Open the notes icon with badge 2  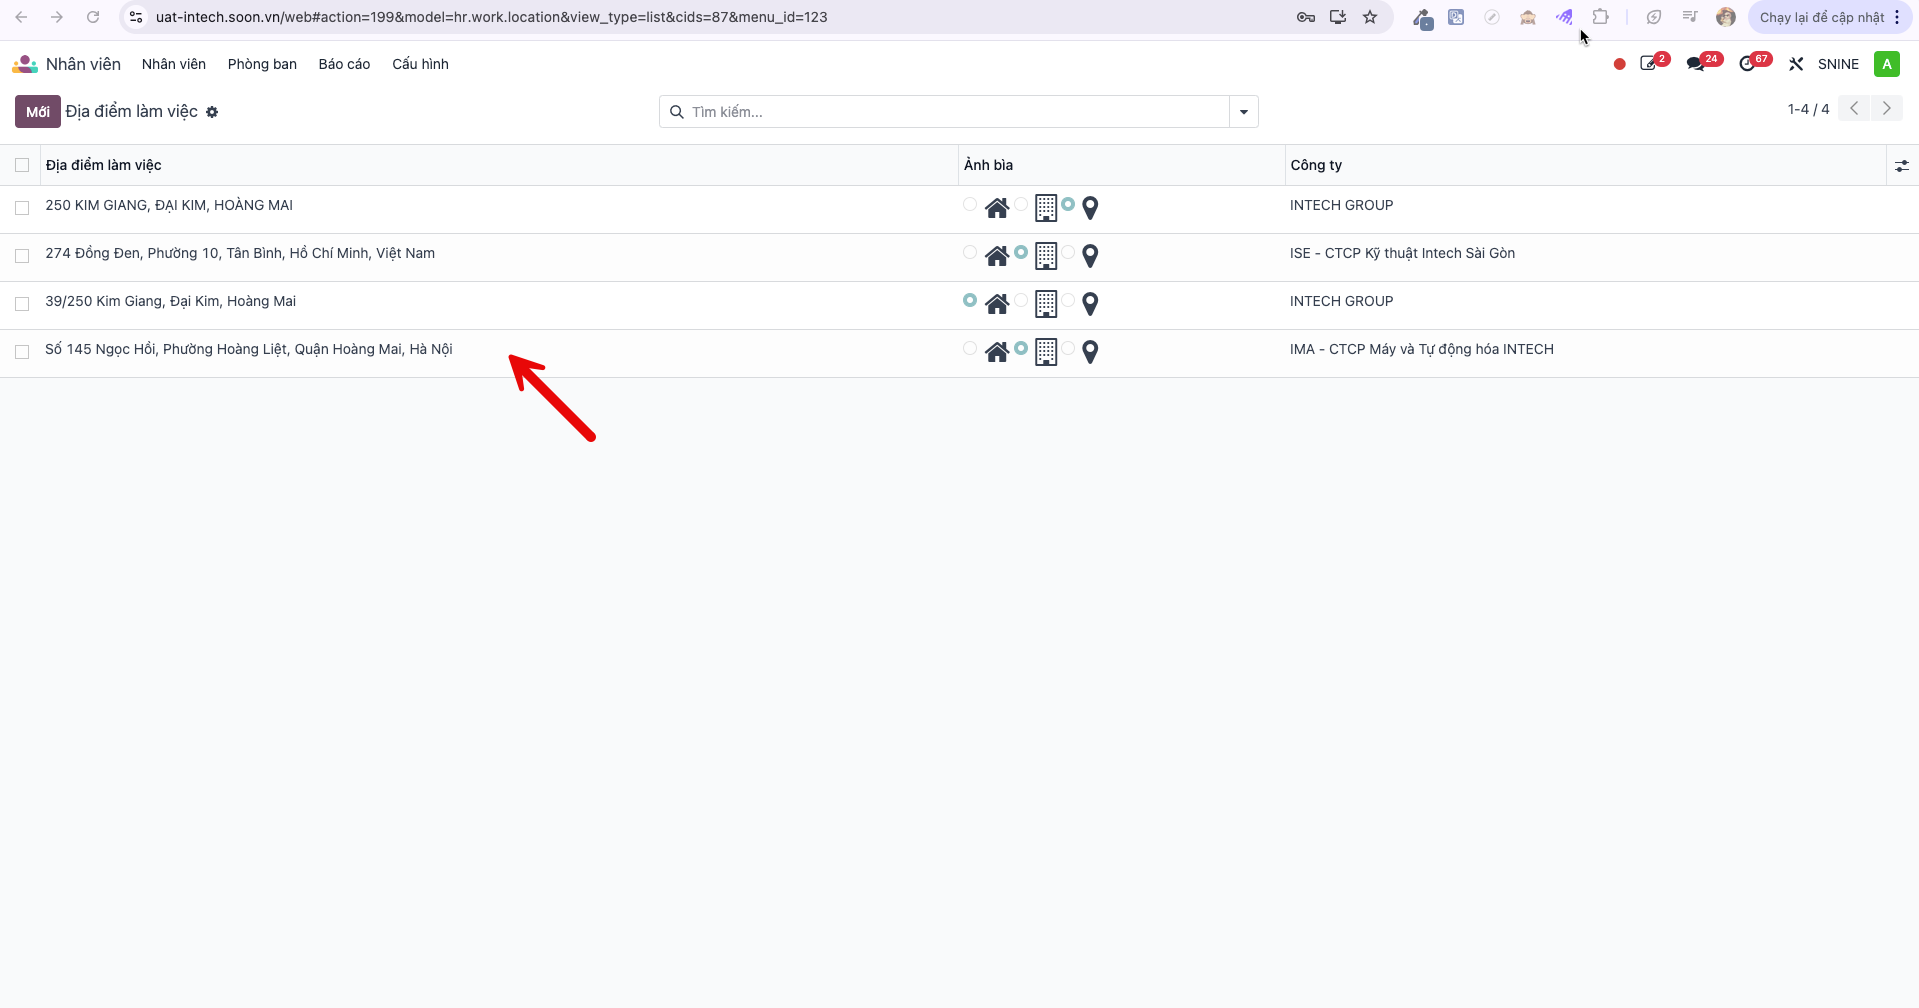1649,64
